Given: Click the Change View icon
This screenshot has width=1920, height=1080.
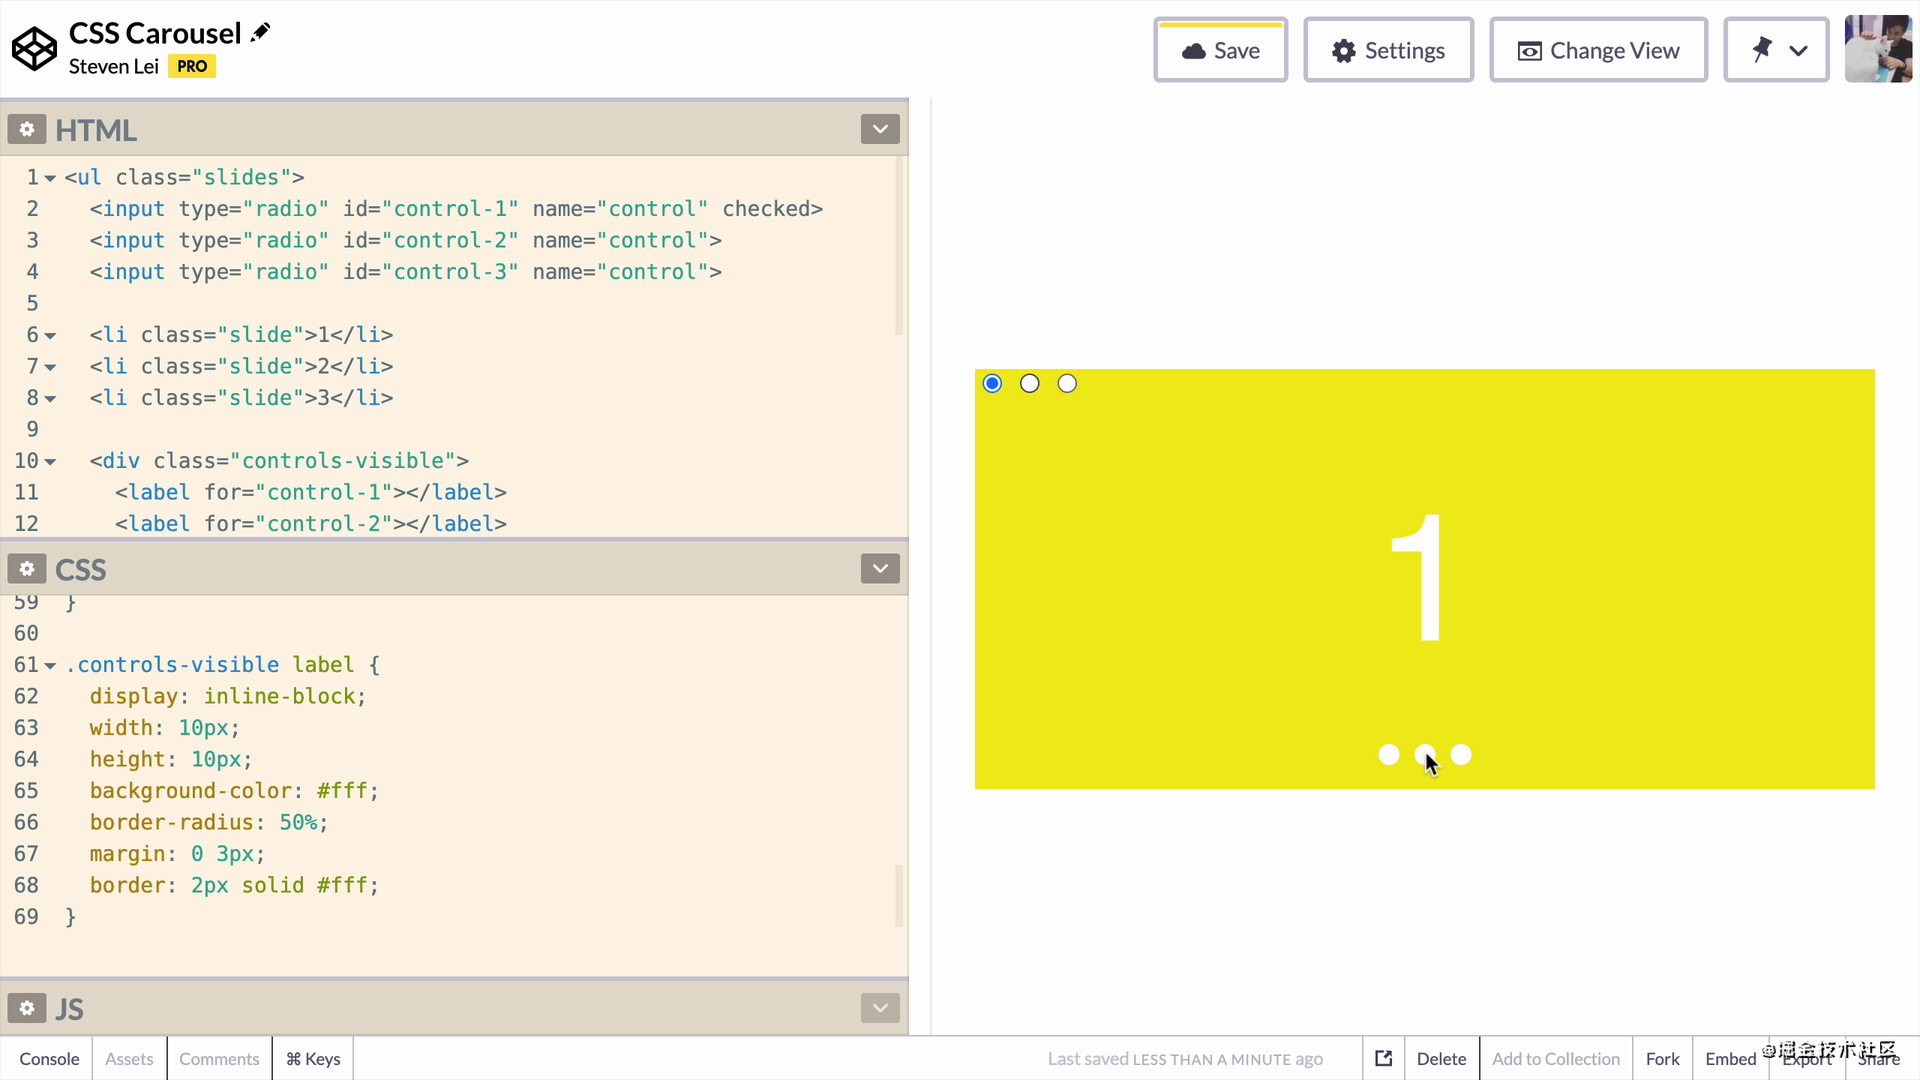Looking at the screenshot, I should pyautogui.click(x=1530, y=50).
